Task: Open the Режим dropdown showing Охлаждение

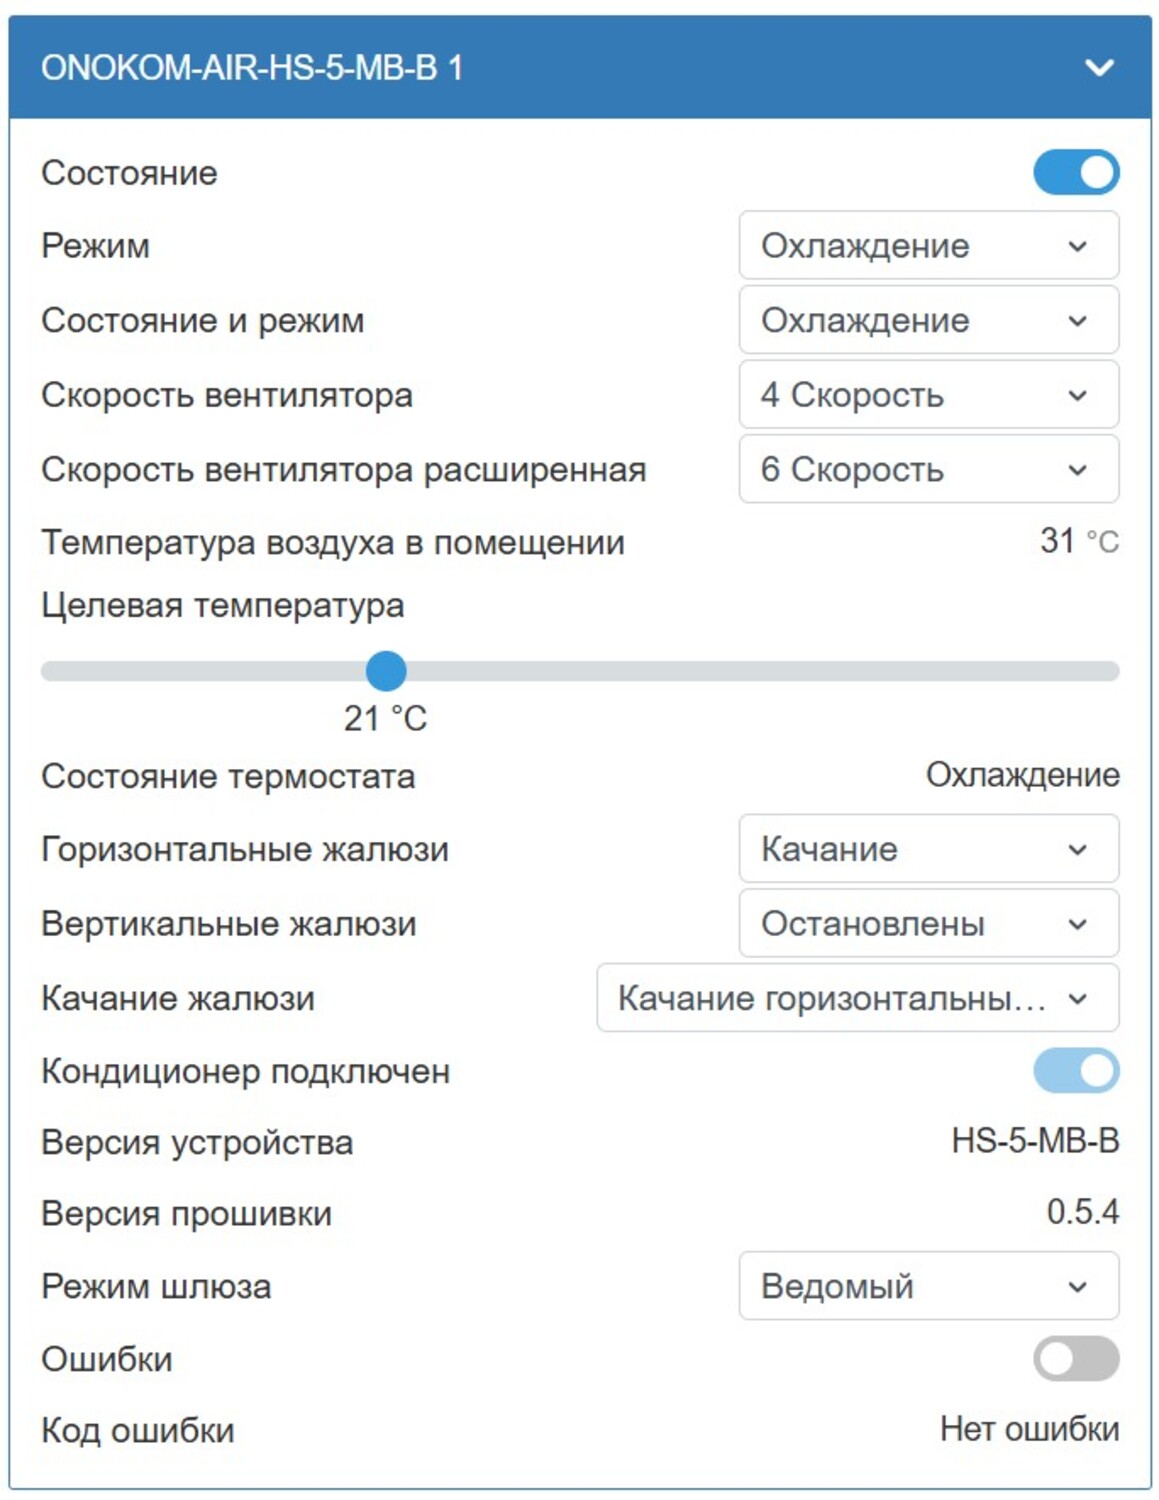Action: pyautogui.click(x=928, y=246)
